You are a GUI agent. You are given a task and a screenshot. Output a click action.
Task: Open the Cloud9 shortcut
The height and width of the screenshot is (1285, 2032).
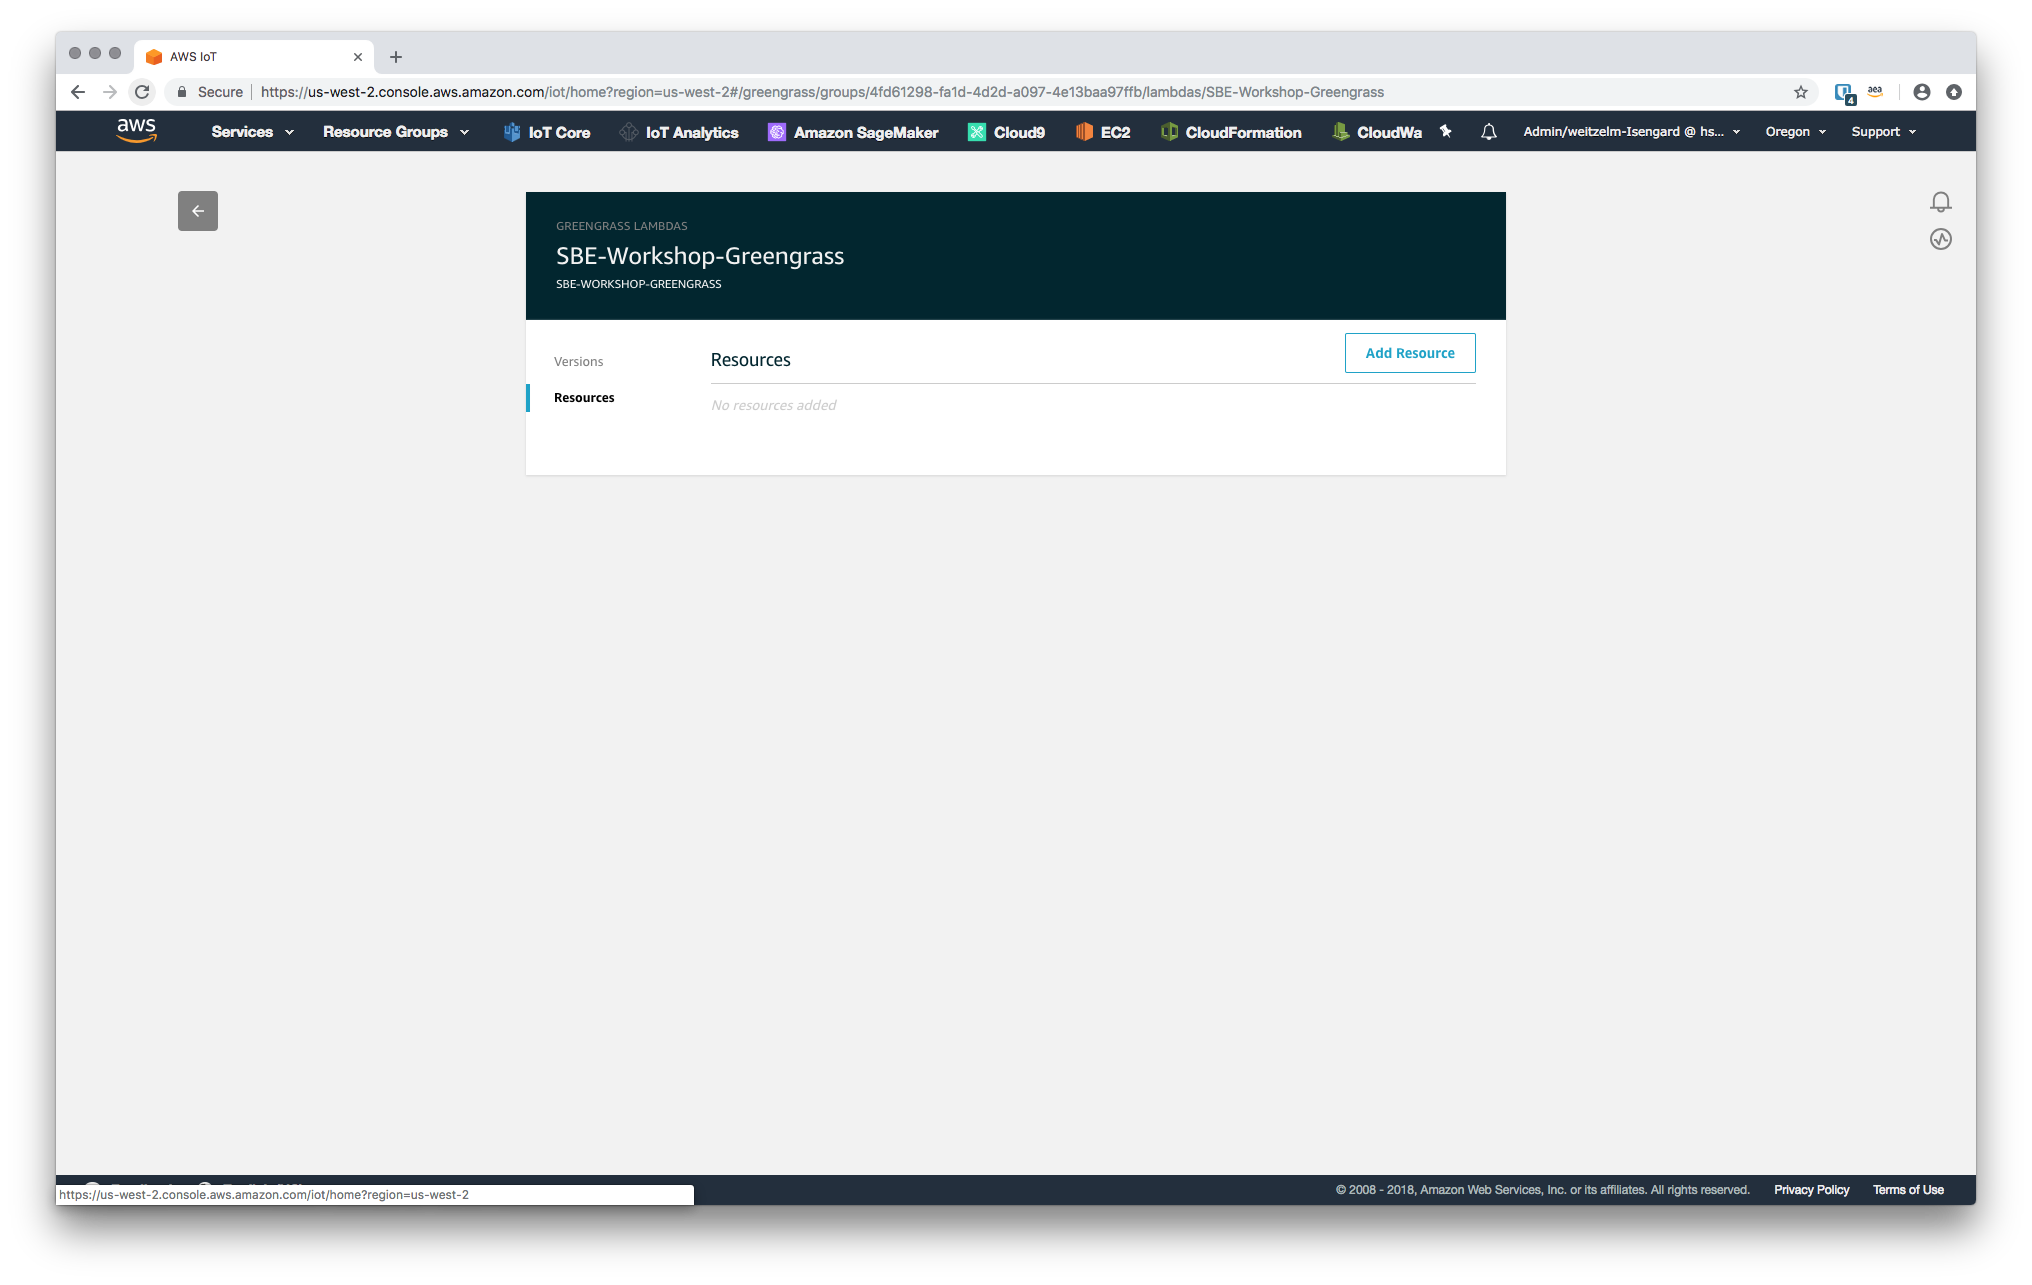(1007, 132)
